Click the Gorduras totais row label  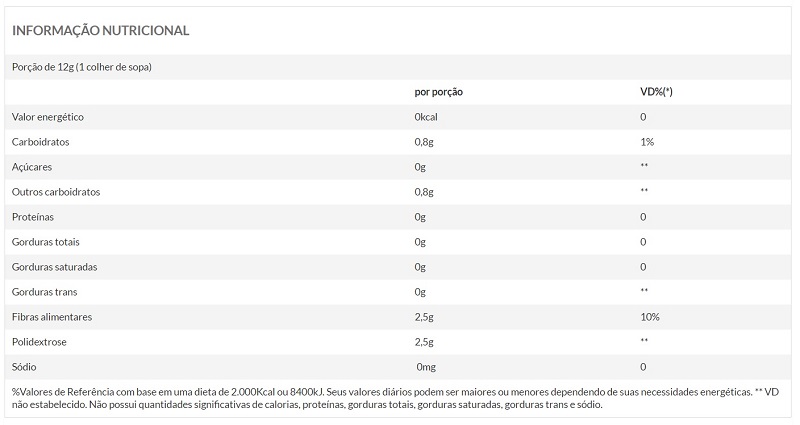click(46, 242)
